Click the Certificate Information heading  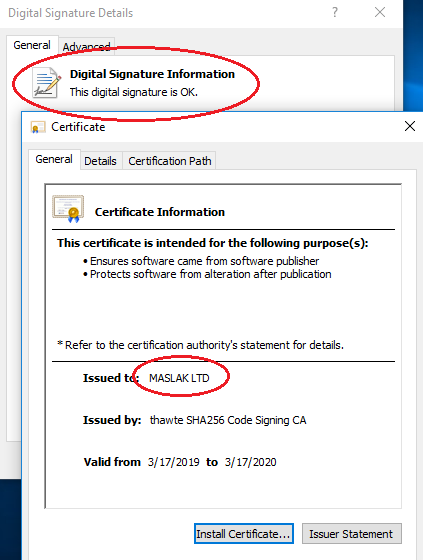(x=160, y=212)
